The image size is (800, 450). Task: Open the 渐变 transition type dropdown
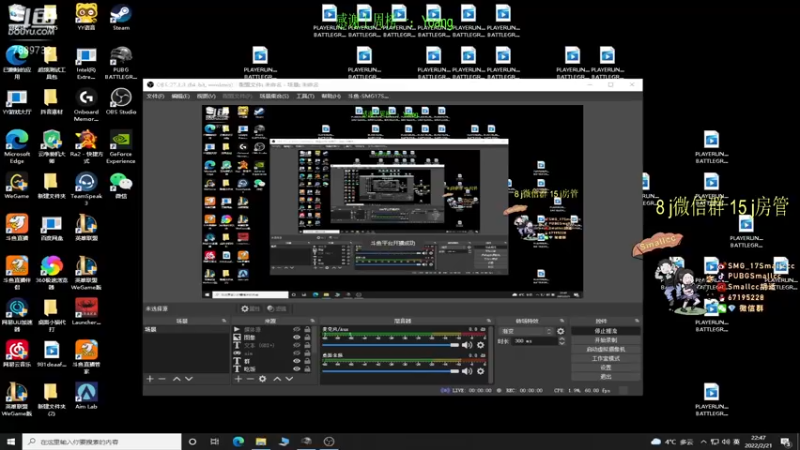click(x=527, y=331)
